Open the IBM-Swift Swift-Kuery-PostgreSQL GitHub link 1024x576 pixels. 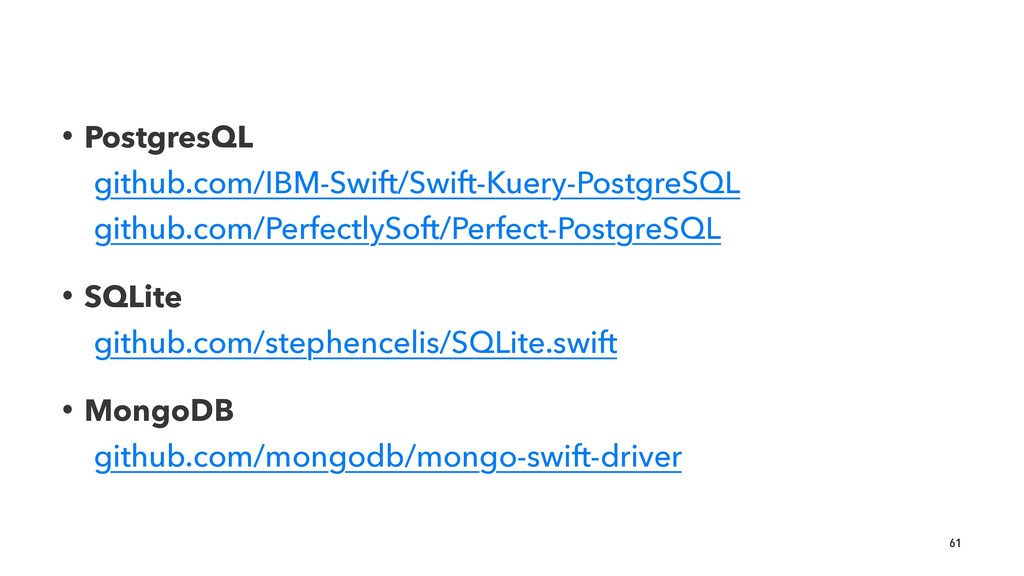[x=417, y=184]
